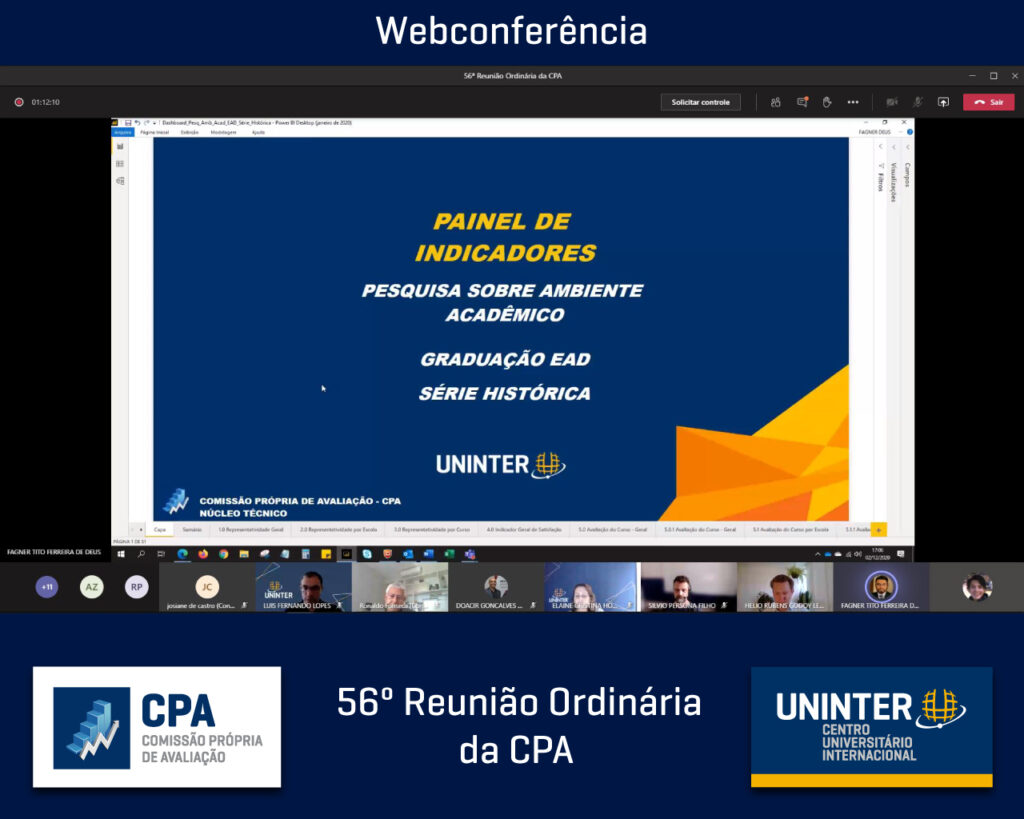Image resolution: width=1024 pixels, height=819 pixels.
Task: Click the Solicitar controle button
Action: [x=700, y=102]
